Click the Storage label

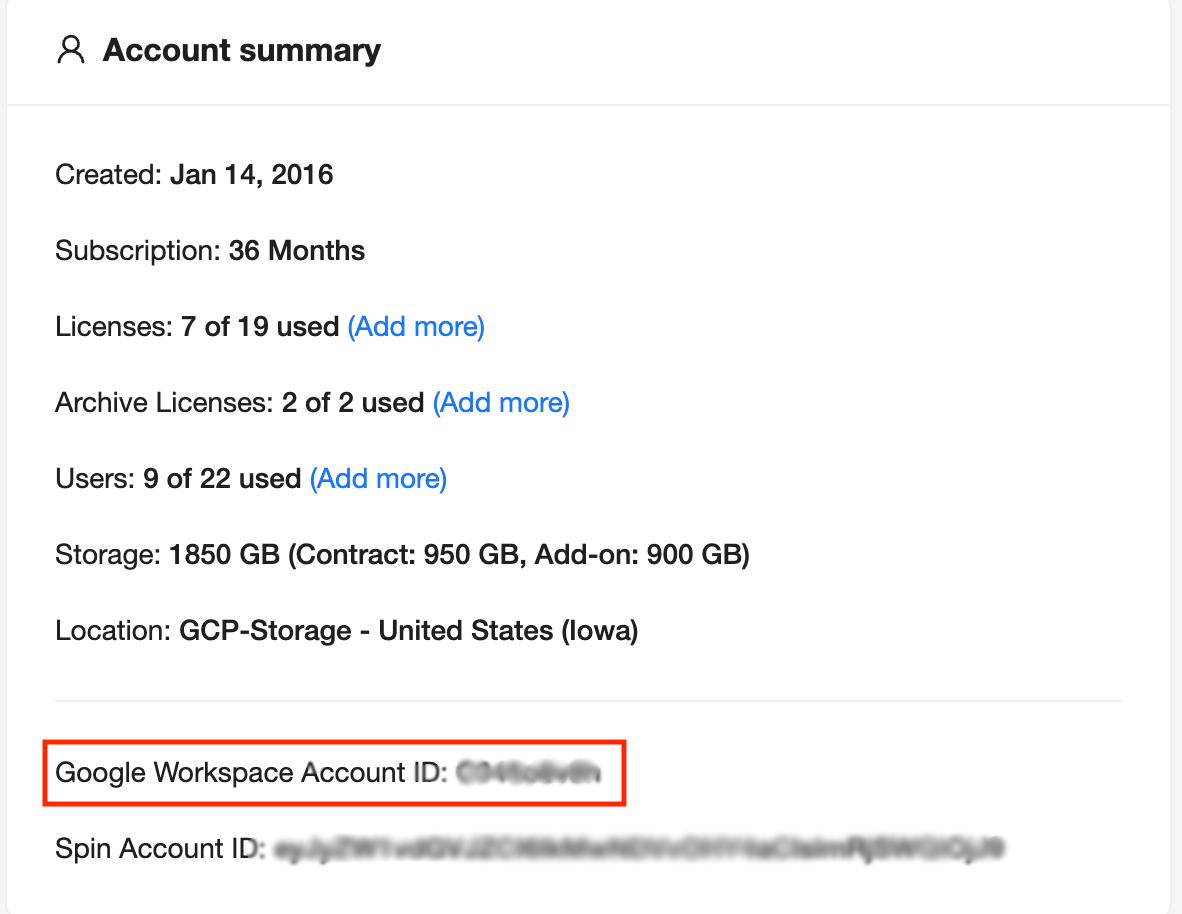click(x=107, y=554)
